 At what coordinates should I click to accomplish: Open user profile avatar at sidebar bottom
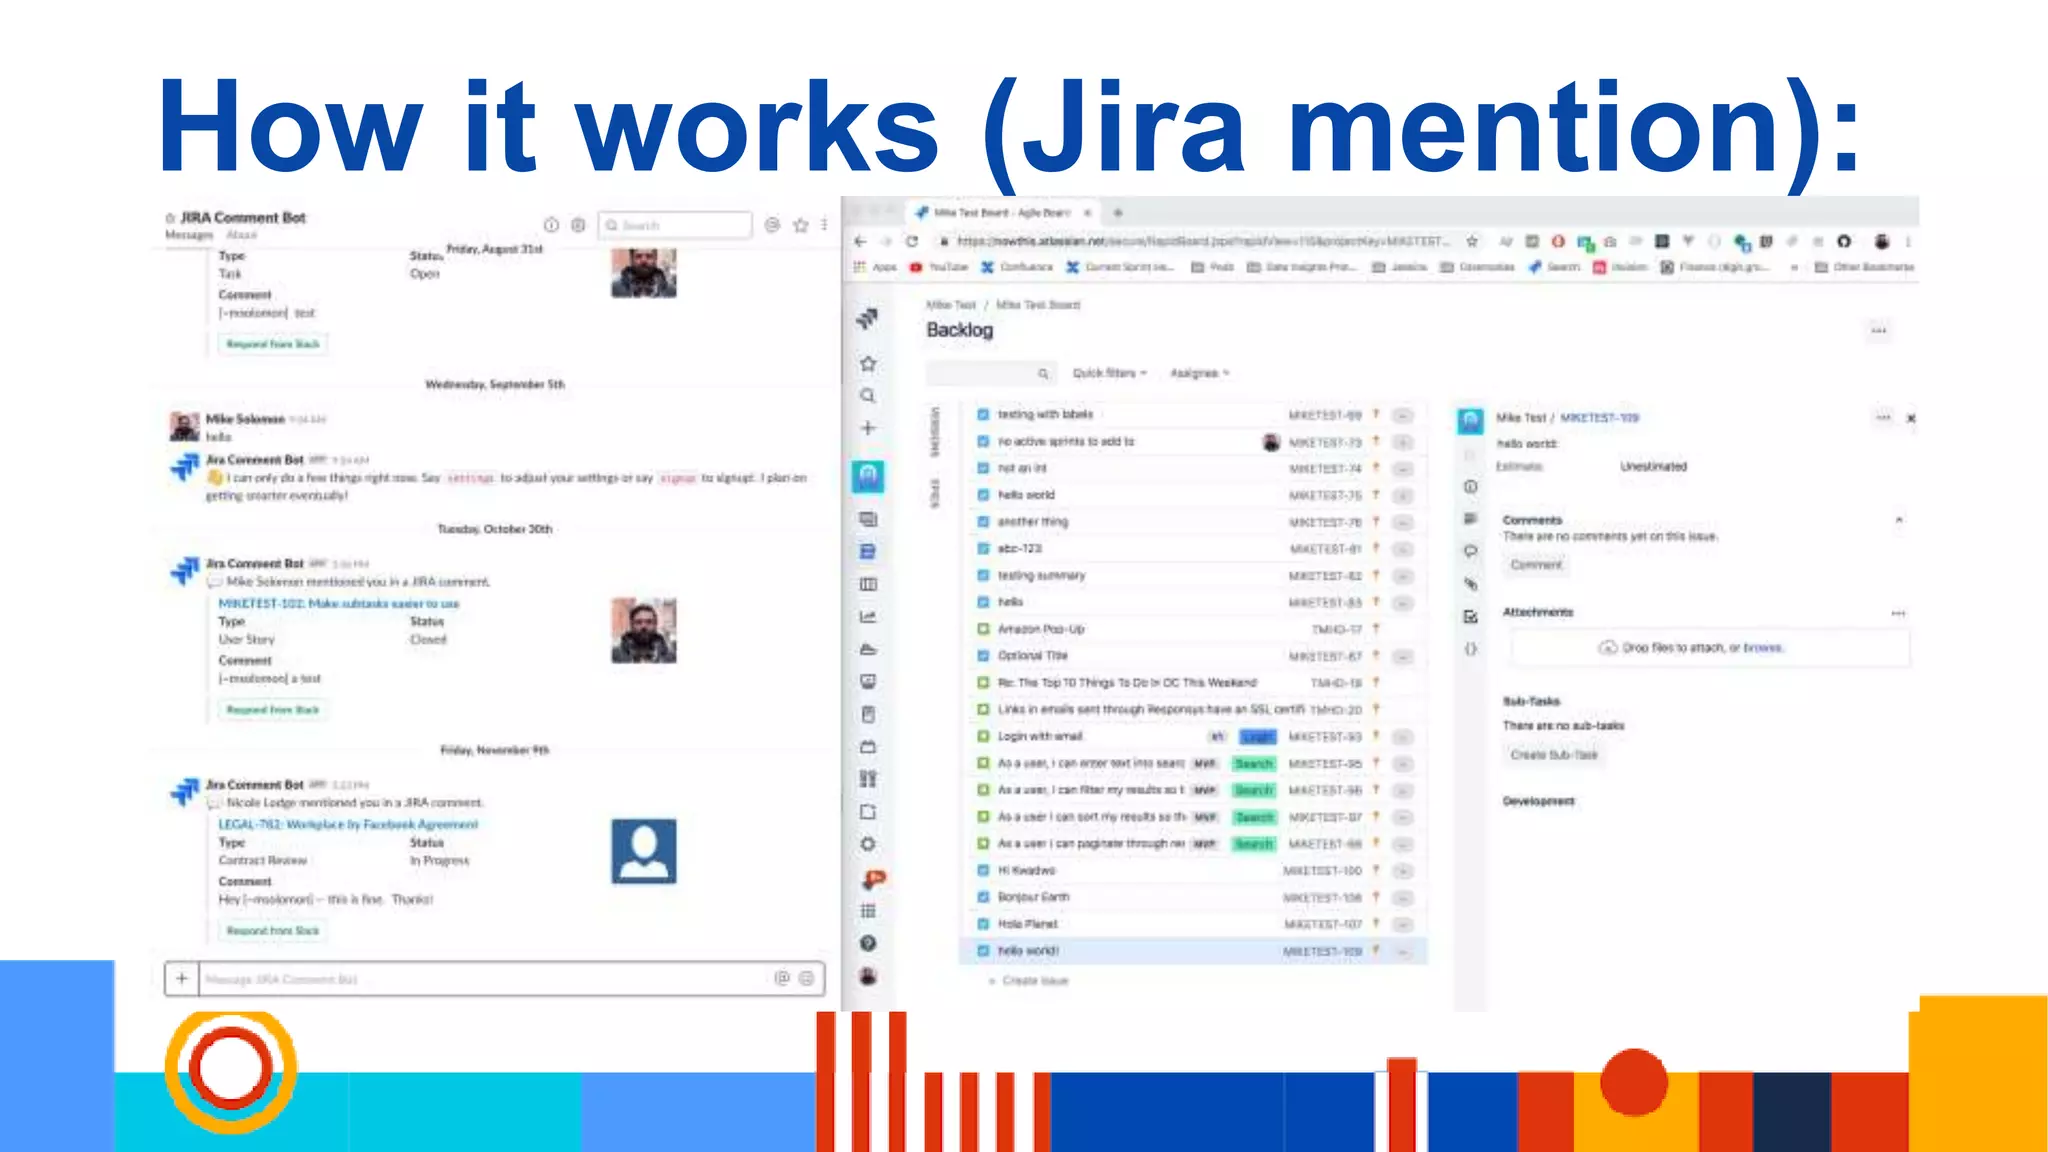(868, 976)
